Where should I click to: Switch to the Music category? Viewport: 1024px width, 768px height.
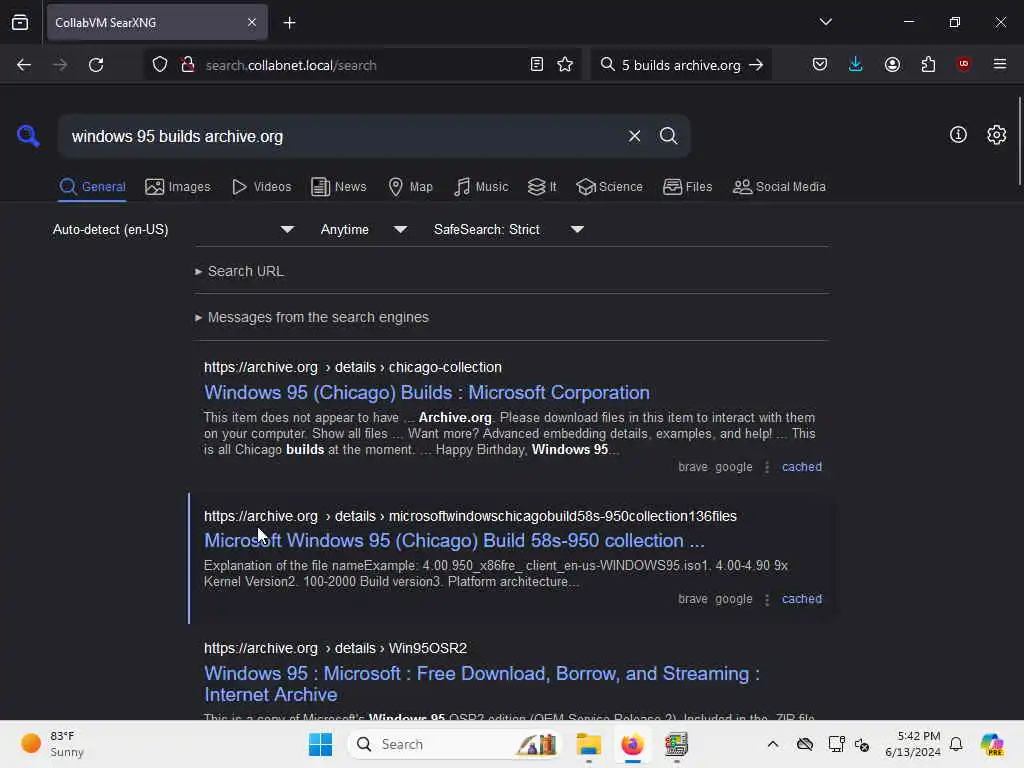[481, 187]
